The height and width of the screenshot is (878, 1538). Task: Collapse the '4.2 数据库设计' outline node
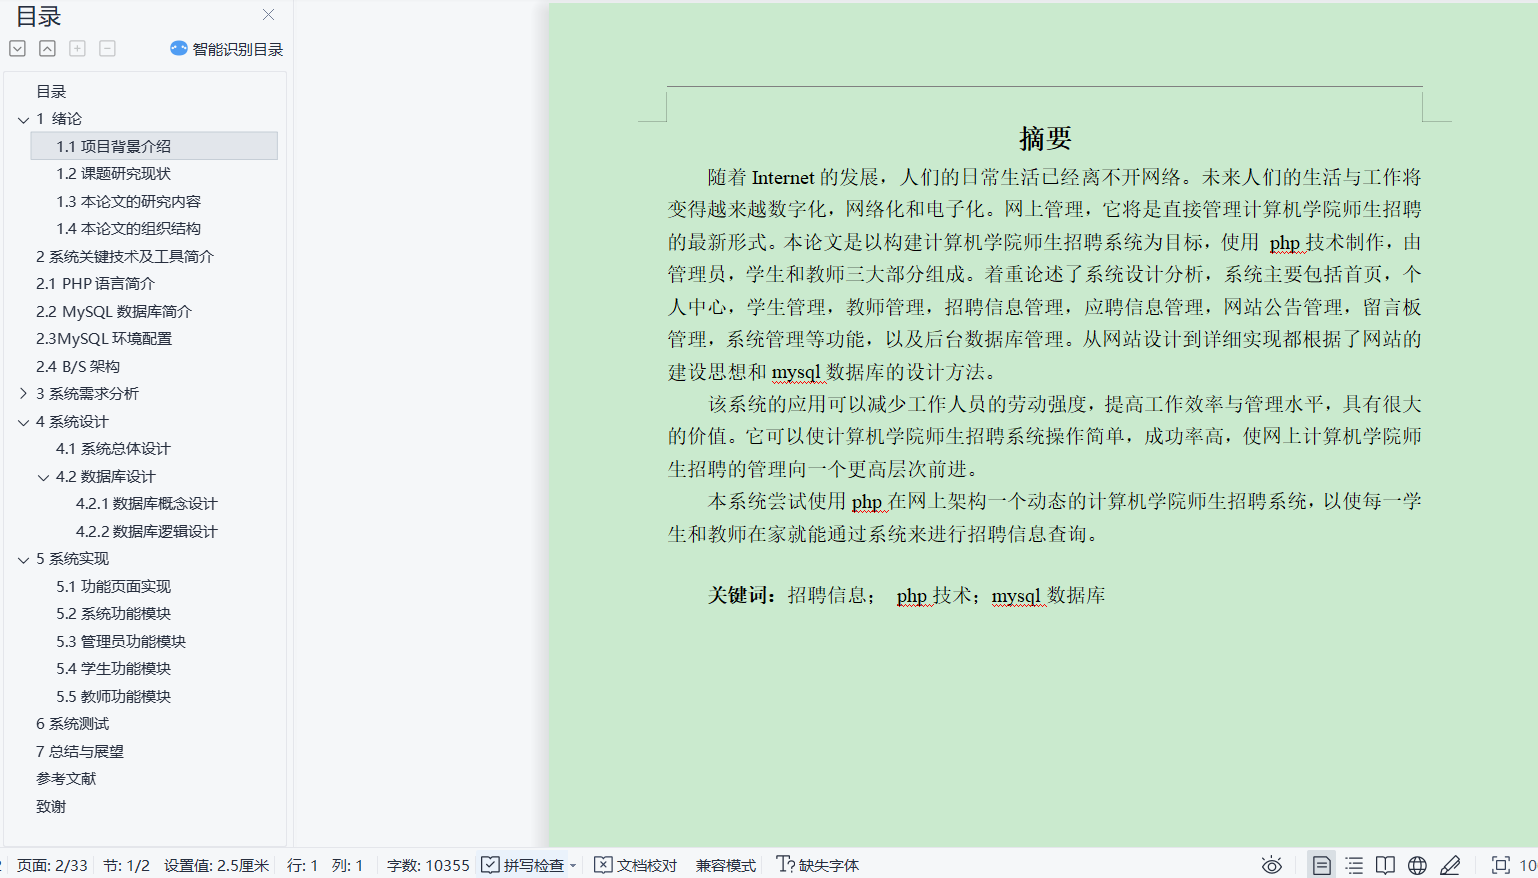[x=43, y=477]
